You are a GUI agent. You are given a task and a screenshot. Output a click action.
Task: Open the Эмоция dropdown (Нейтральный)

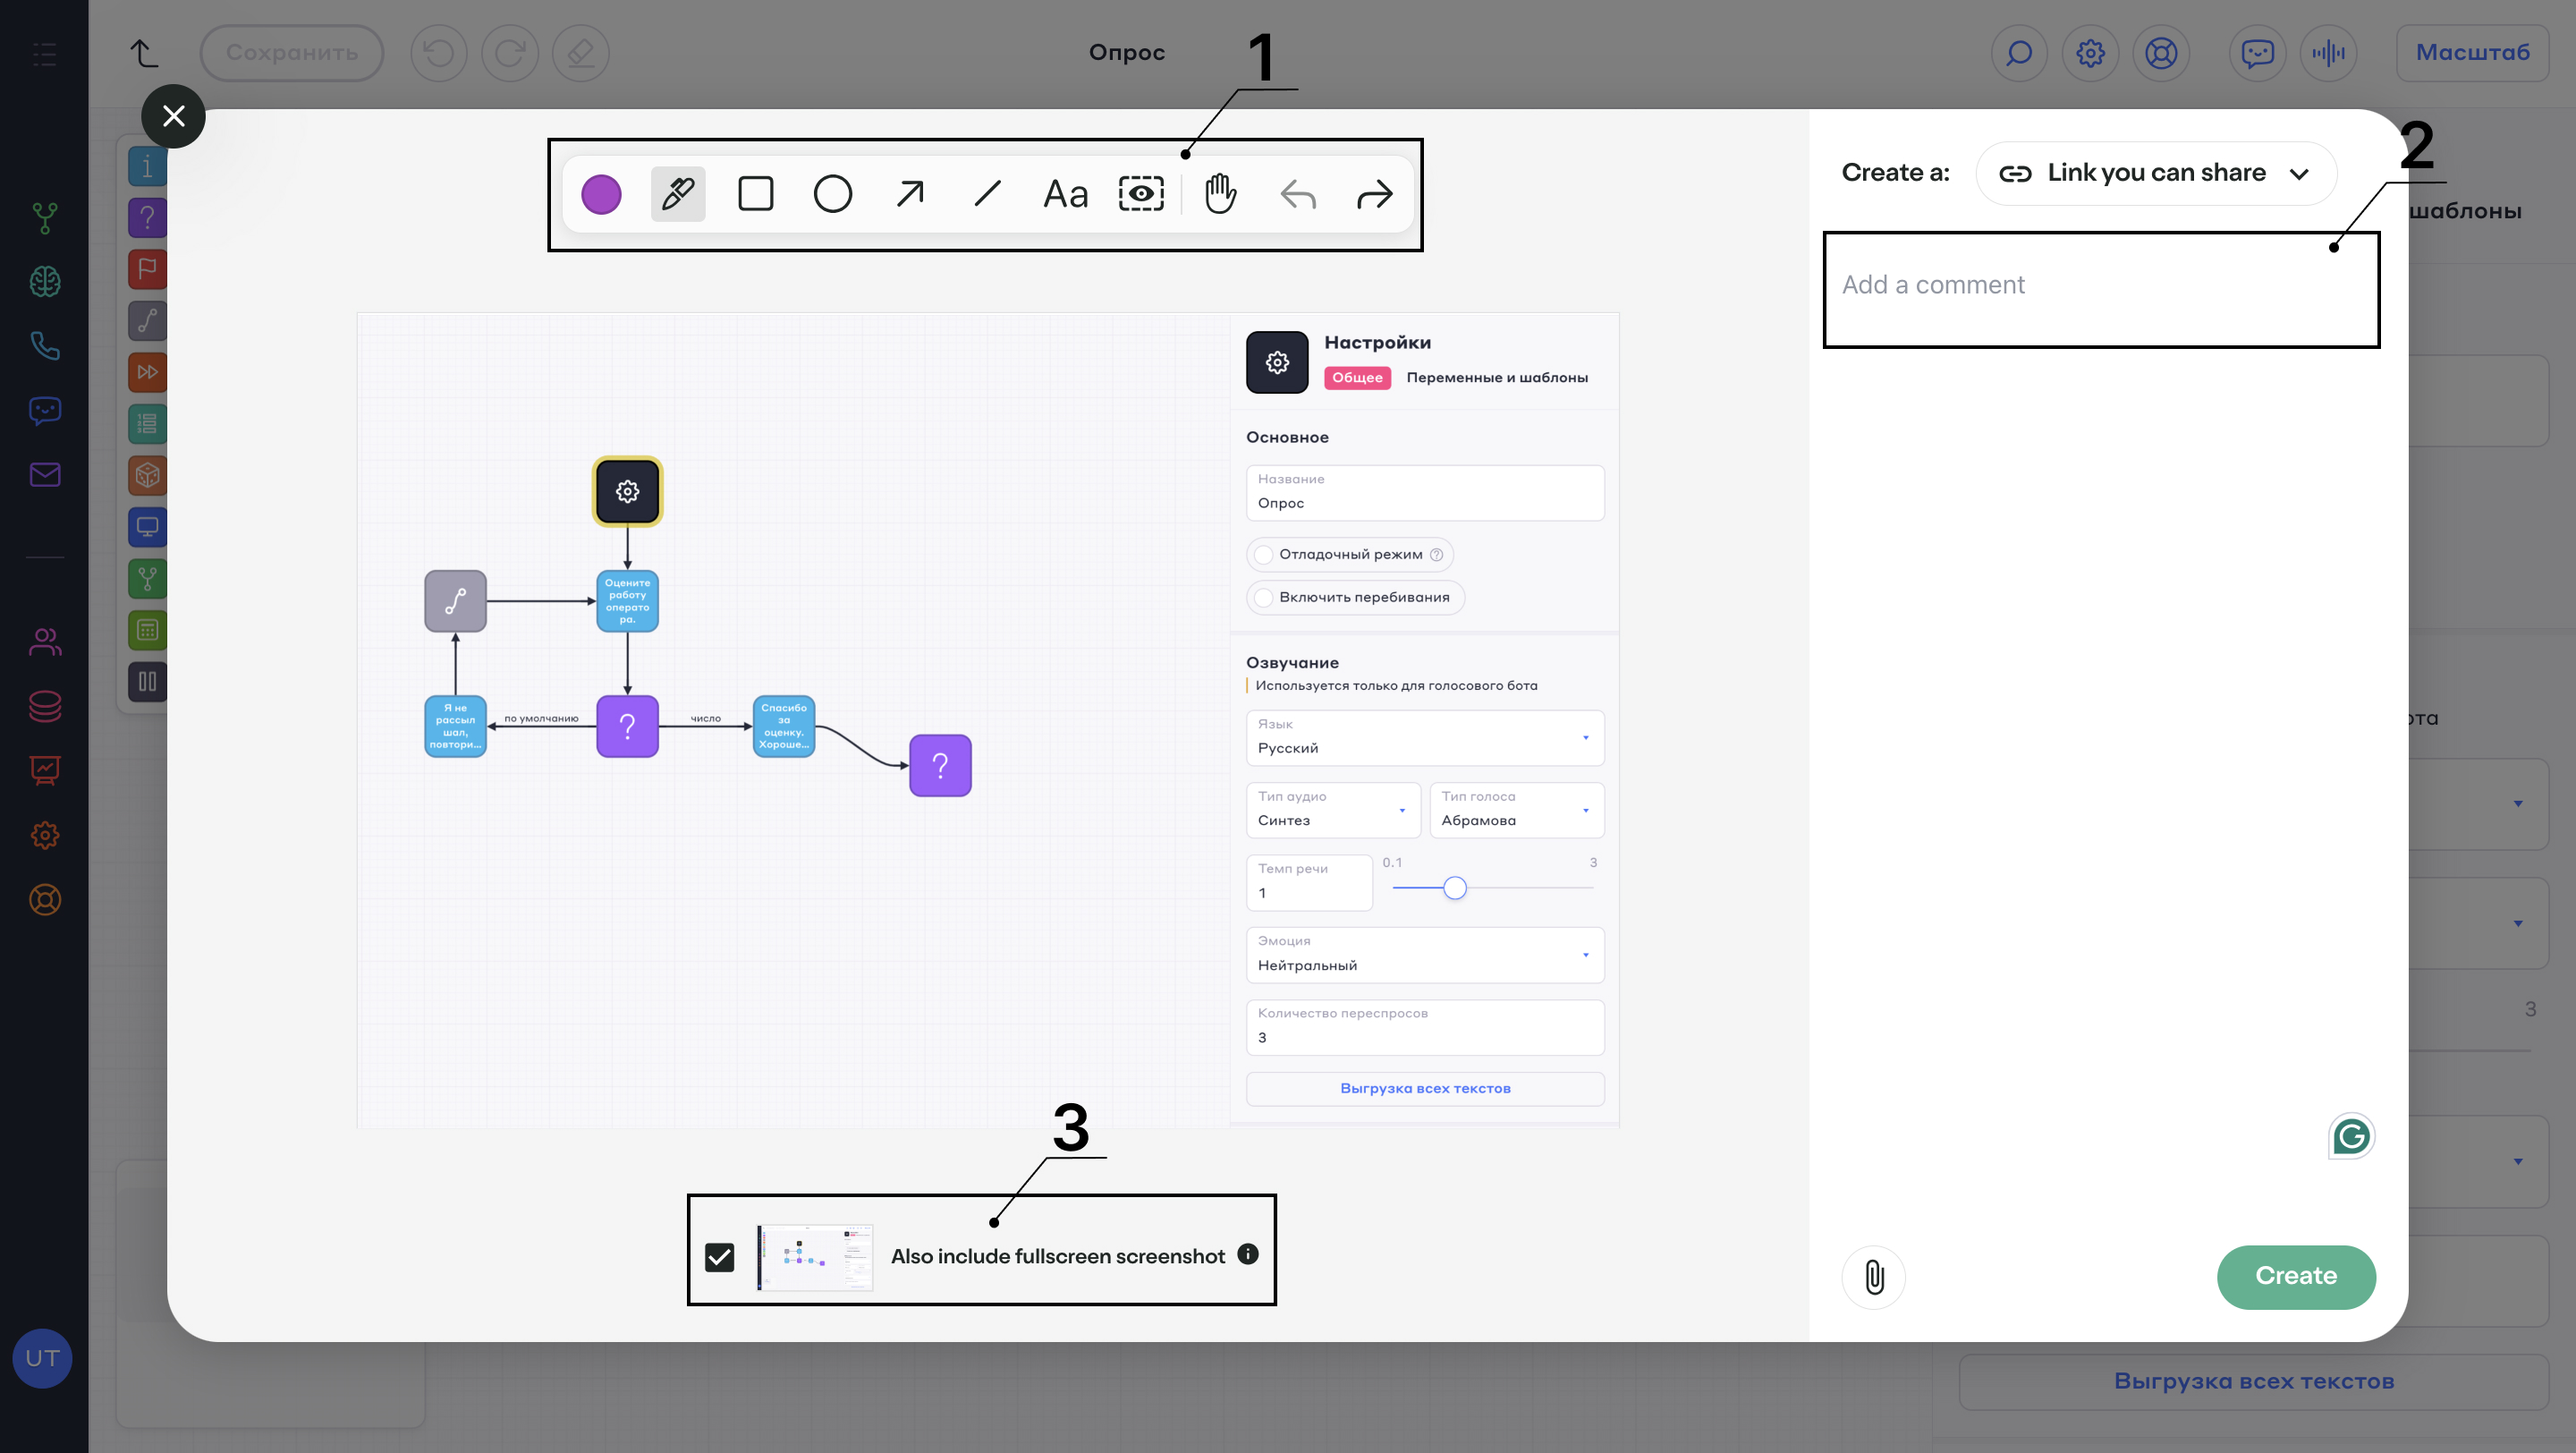point(1425,954)
